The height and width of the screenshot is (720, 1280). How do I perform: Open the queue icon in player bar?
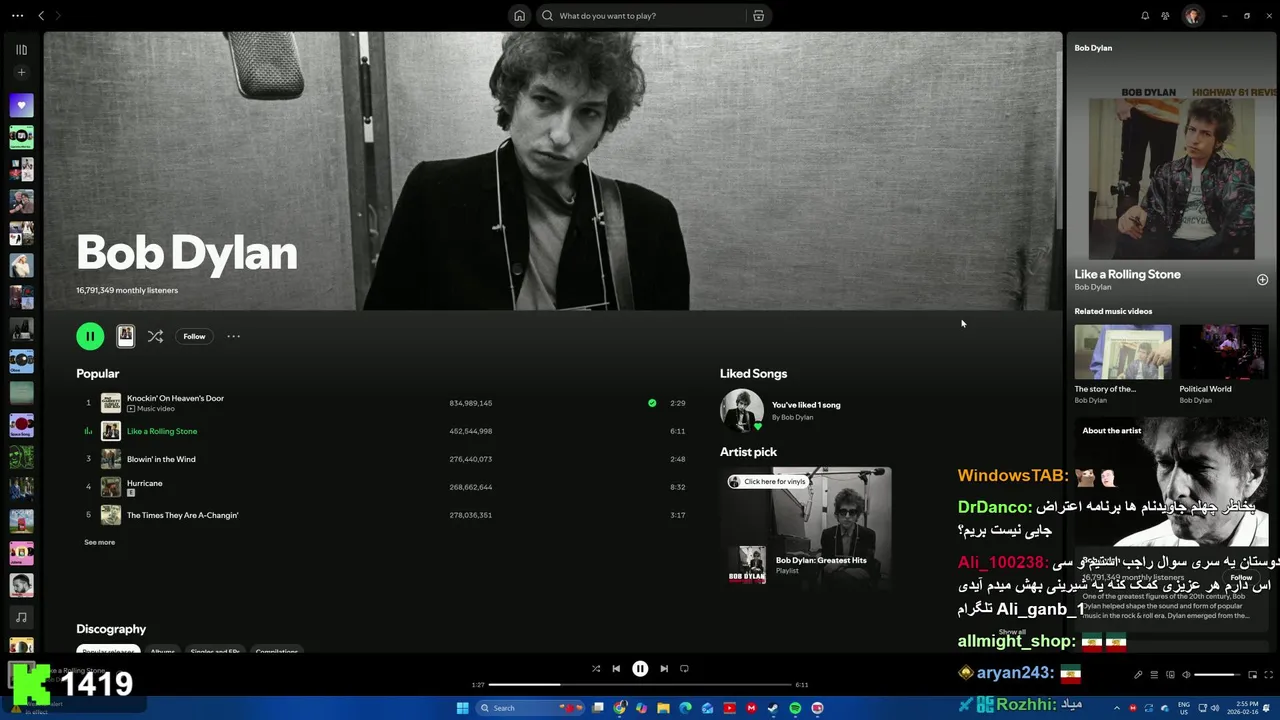[x=1154, y=675]
